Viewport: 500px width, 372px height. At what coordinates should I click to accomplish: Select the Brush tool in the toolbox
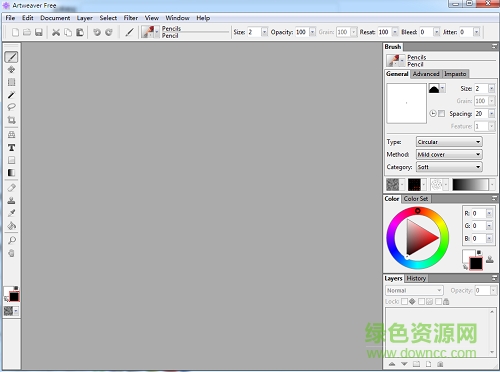tap(11, 57)
